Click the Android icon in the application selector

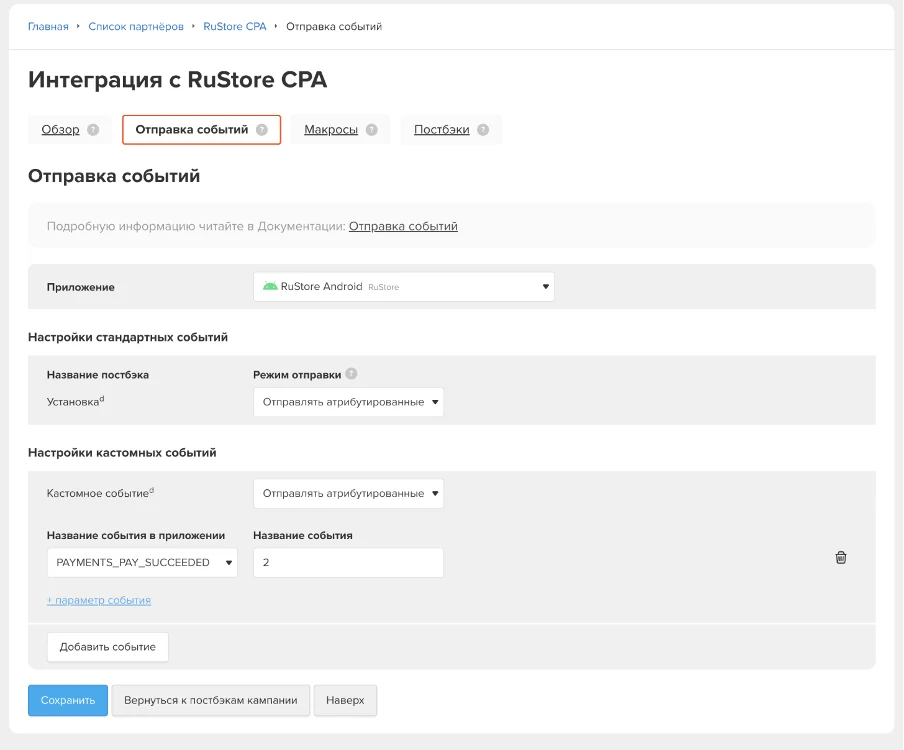(x=270, y=286)
